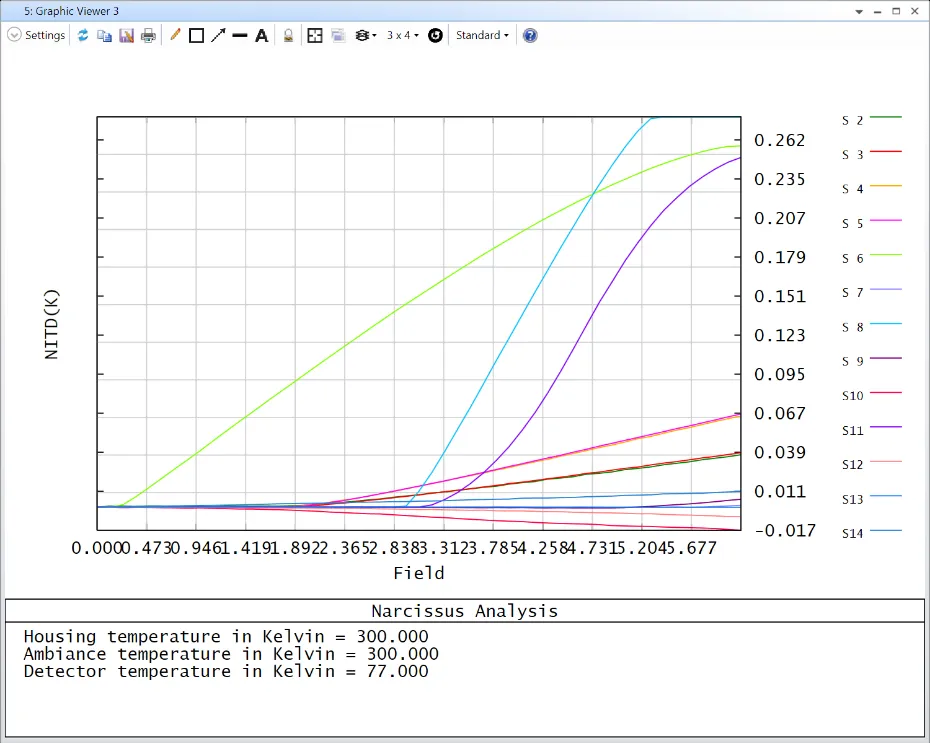Screen dimensions: 930x743
Task: Toggle the window lock icon
Action: pyautogui.click(x=288, y=35)
